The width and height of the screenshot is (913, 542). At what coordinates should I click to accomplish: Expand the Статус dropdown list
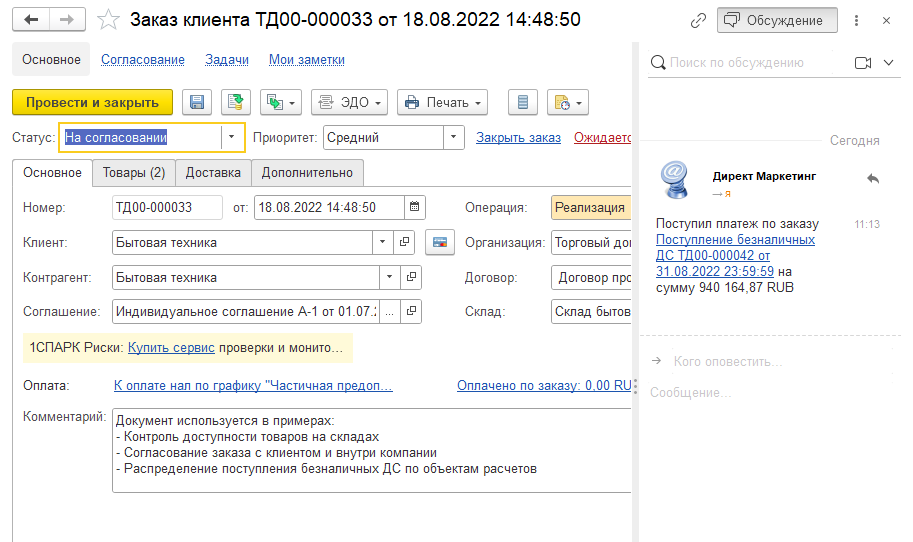[x=232, y=138]
